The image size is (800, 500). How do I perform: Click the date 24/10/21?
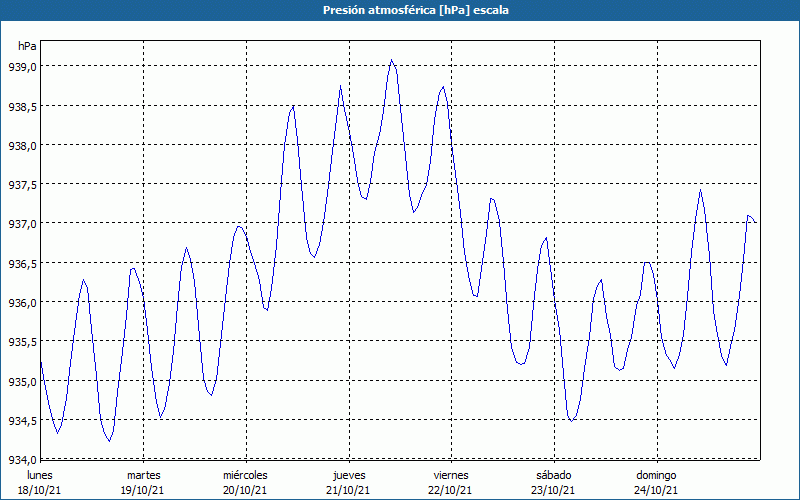click(x=656, y=490)
